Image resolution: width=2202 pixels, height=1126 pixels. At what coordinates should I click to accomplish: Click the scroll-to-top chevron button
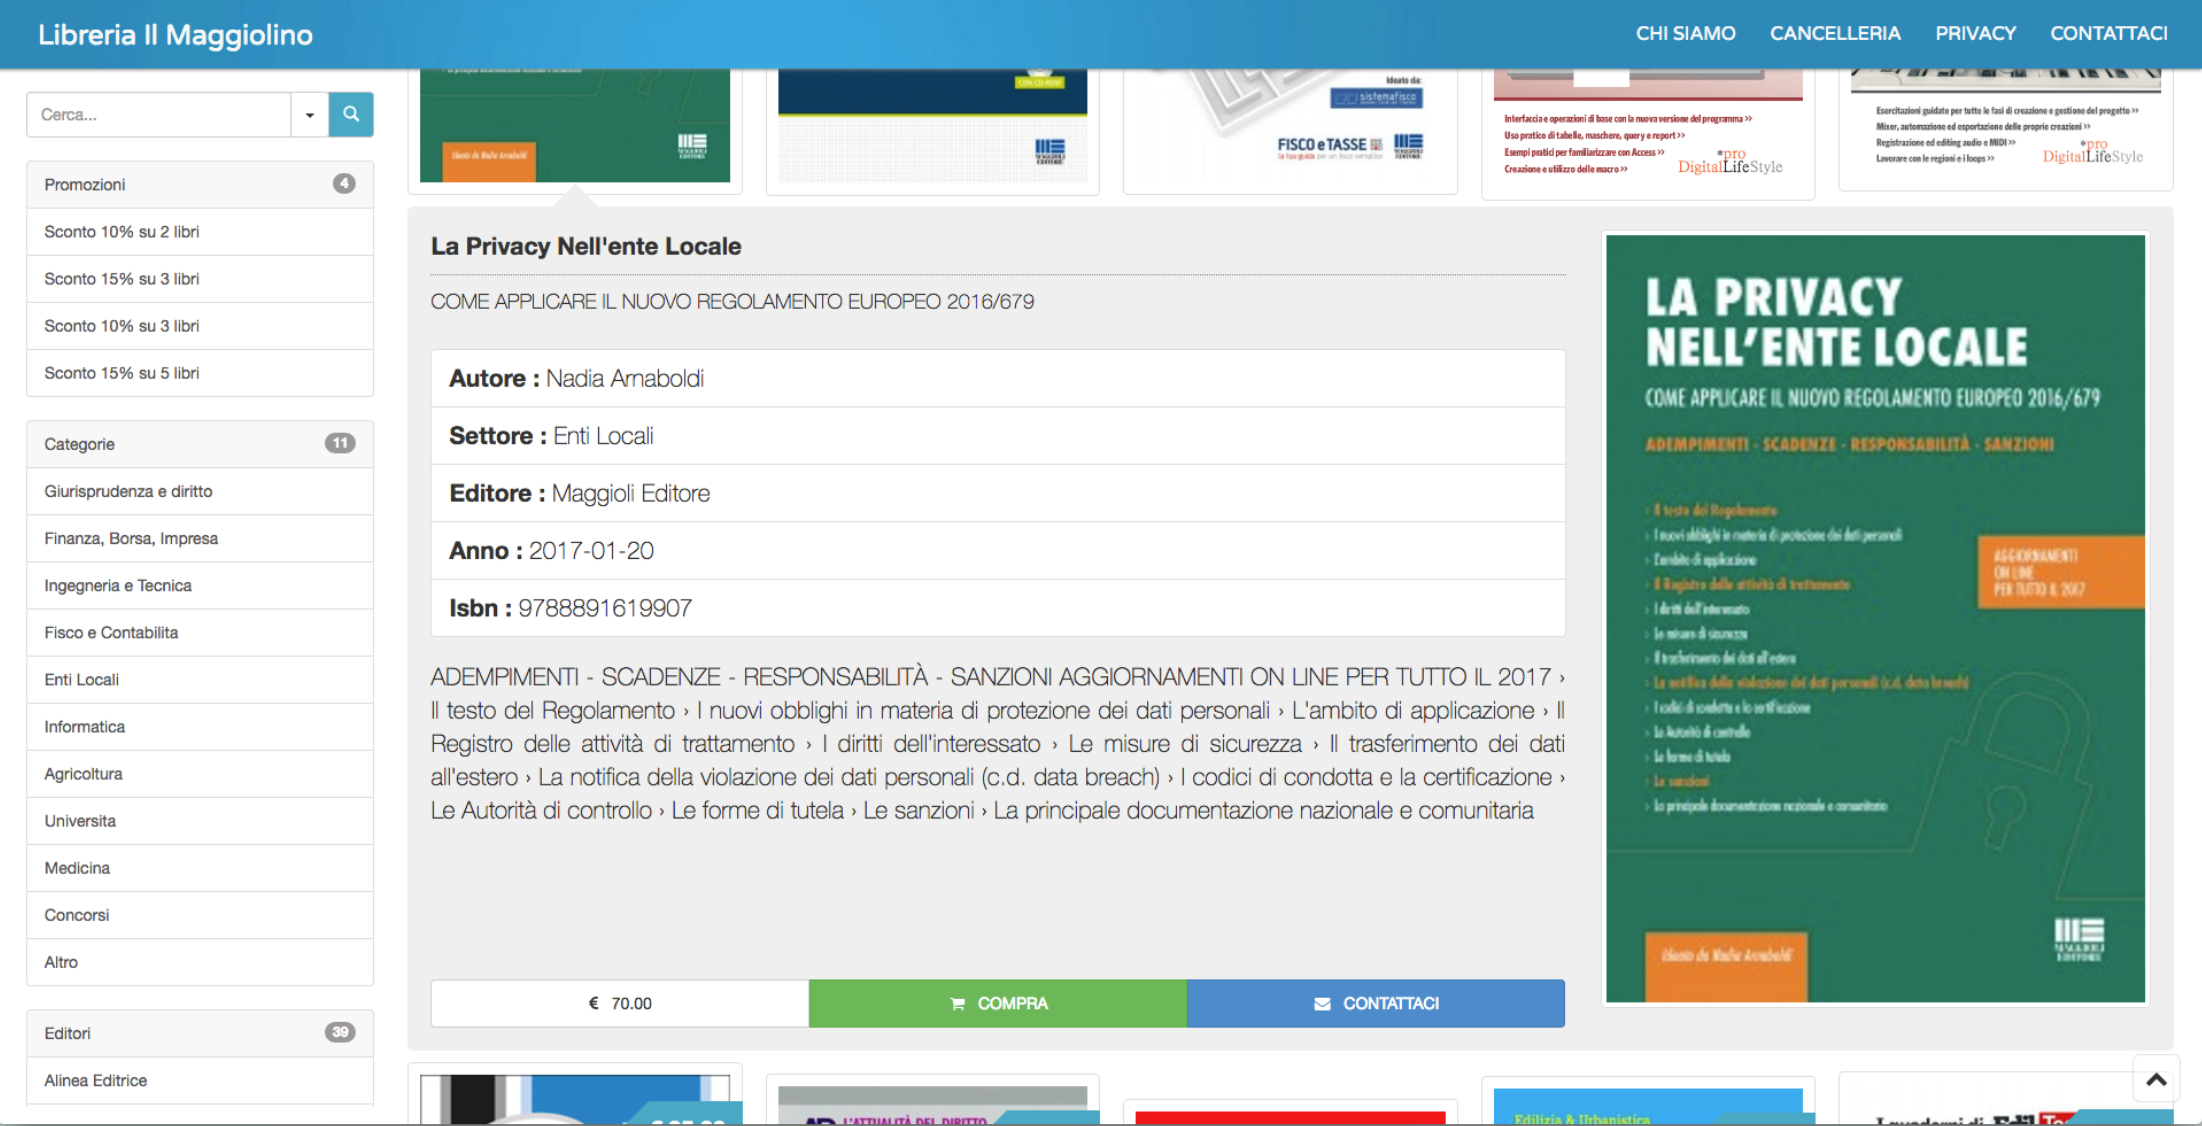coord(2156,1079)
